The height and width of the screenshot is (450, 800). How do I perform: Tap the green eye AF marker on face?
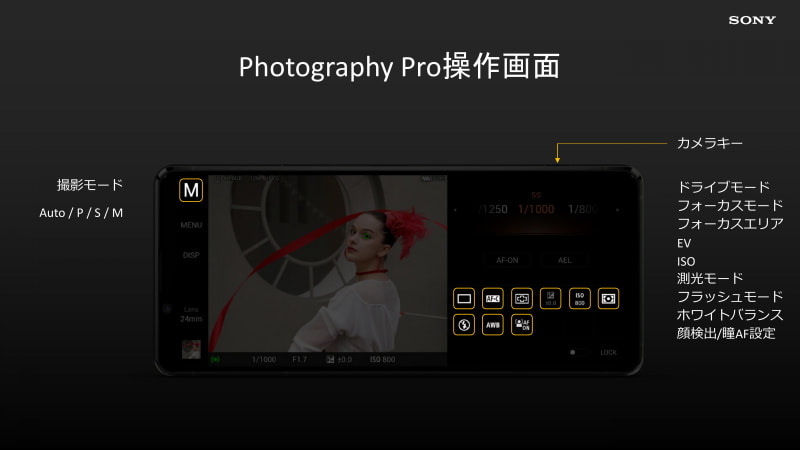(366, 235)
